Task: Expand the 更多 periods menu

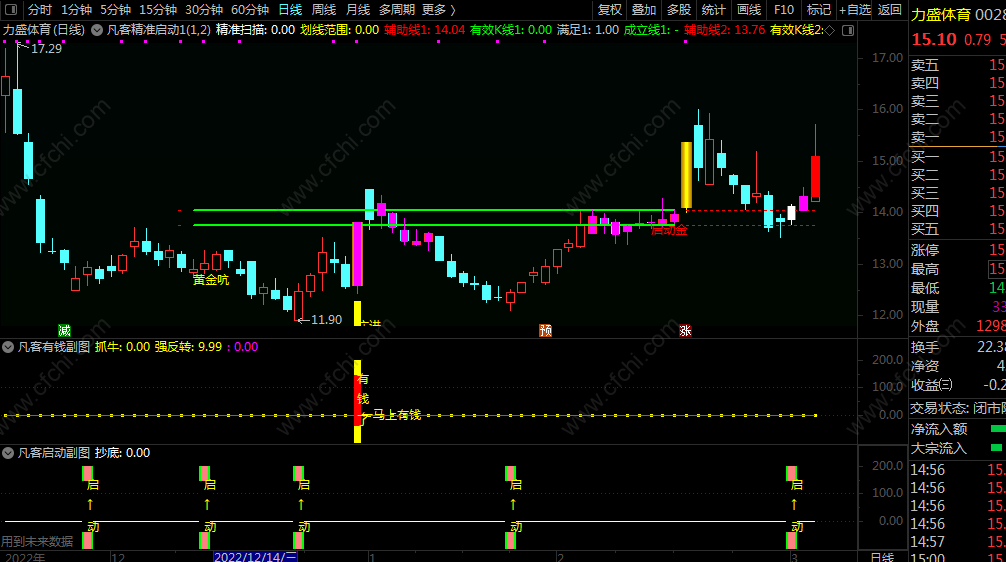Action: (x=439, y=10)
